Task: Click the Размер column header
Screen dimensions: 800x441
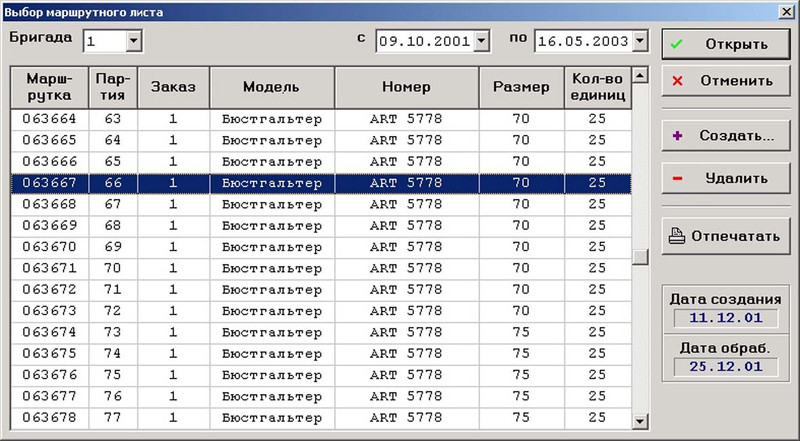Action: [521, 87]
